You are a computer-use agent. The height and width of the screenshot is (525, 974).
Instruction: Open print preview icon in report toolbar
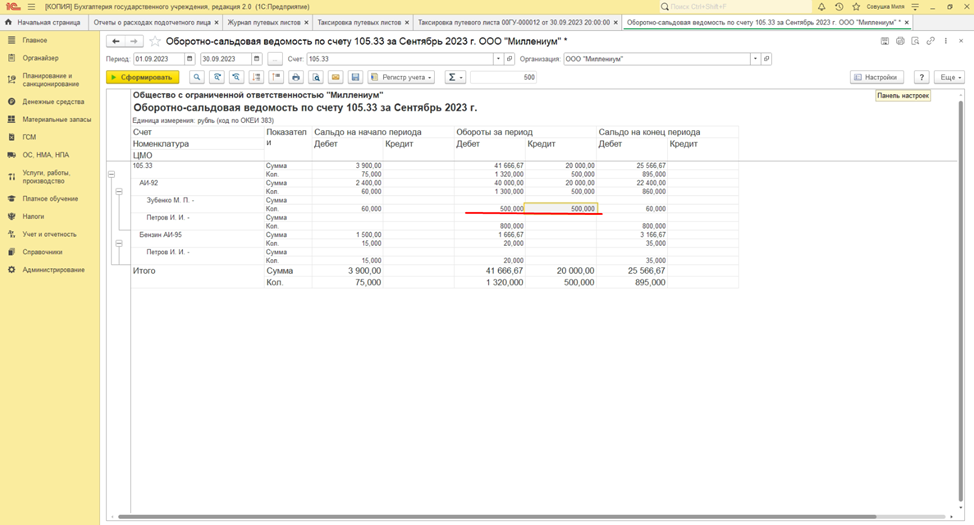tap(316, 77)
